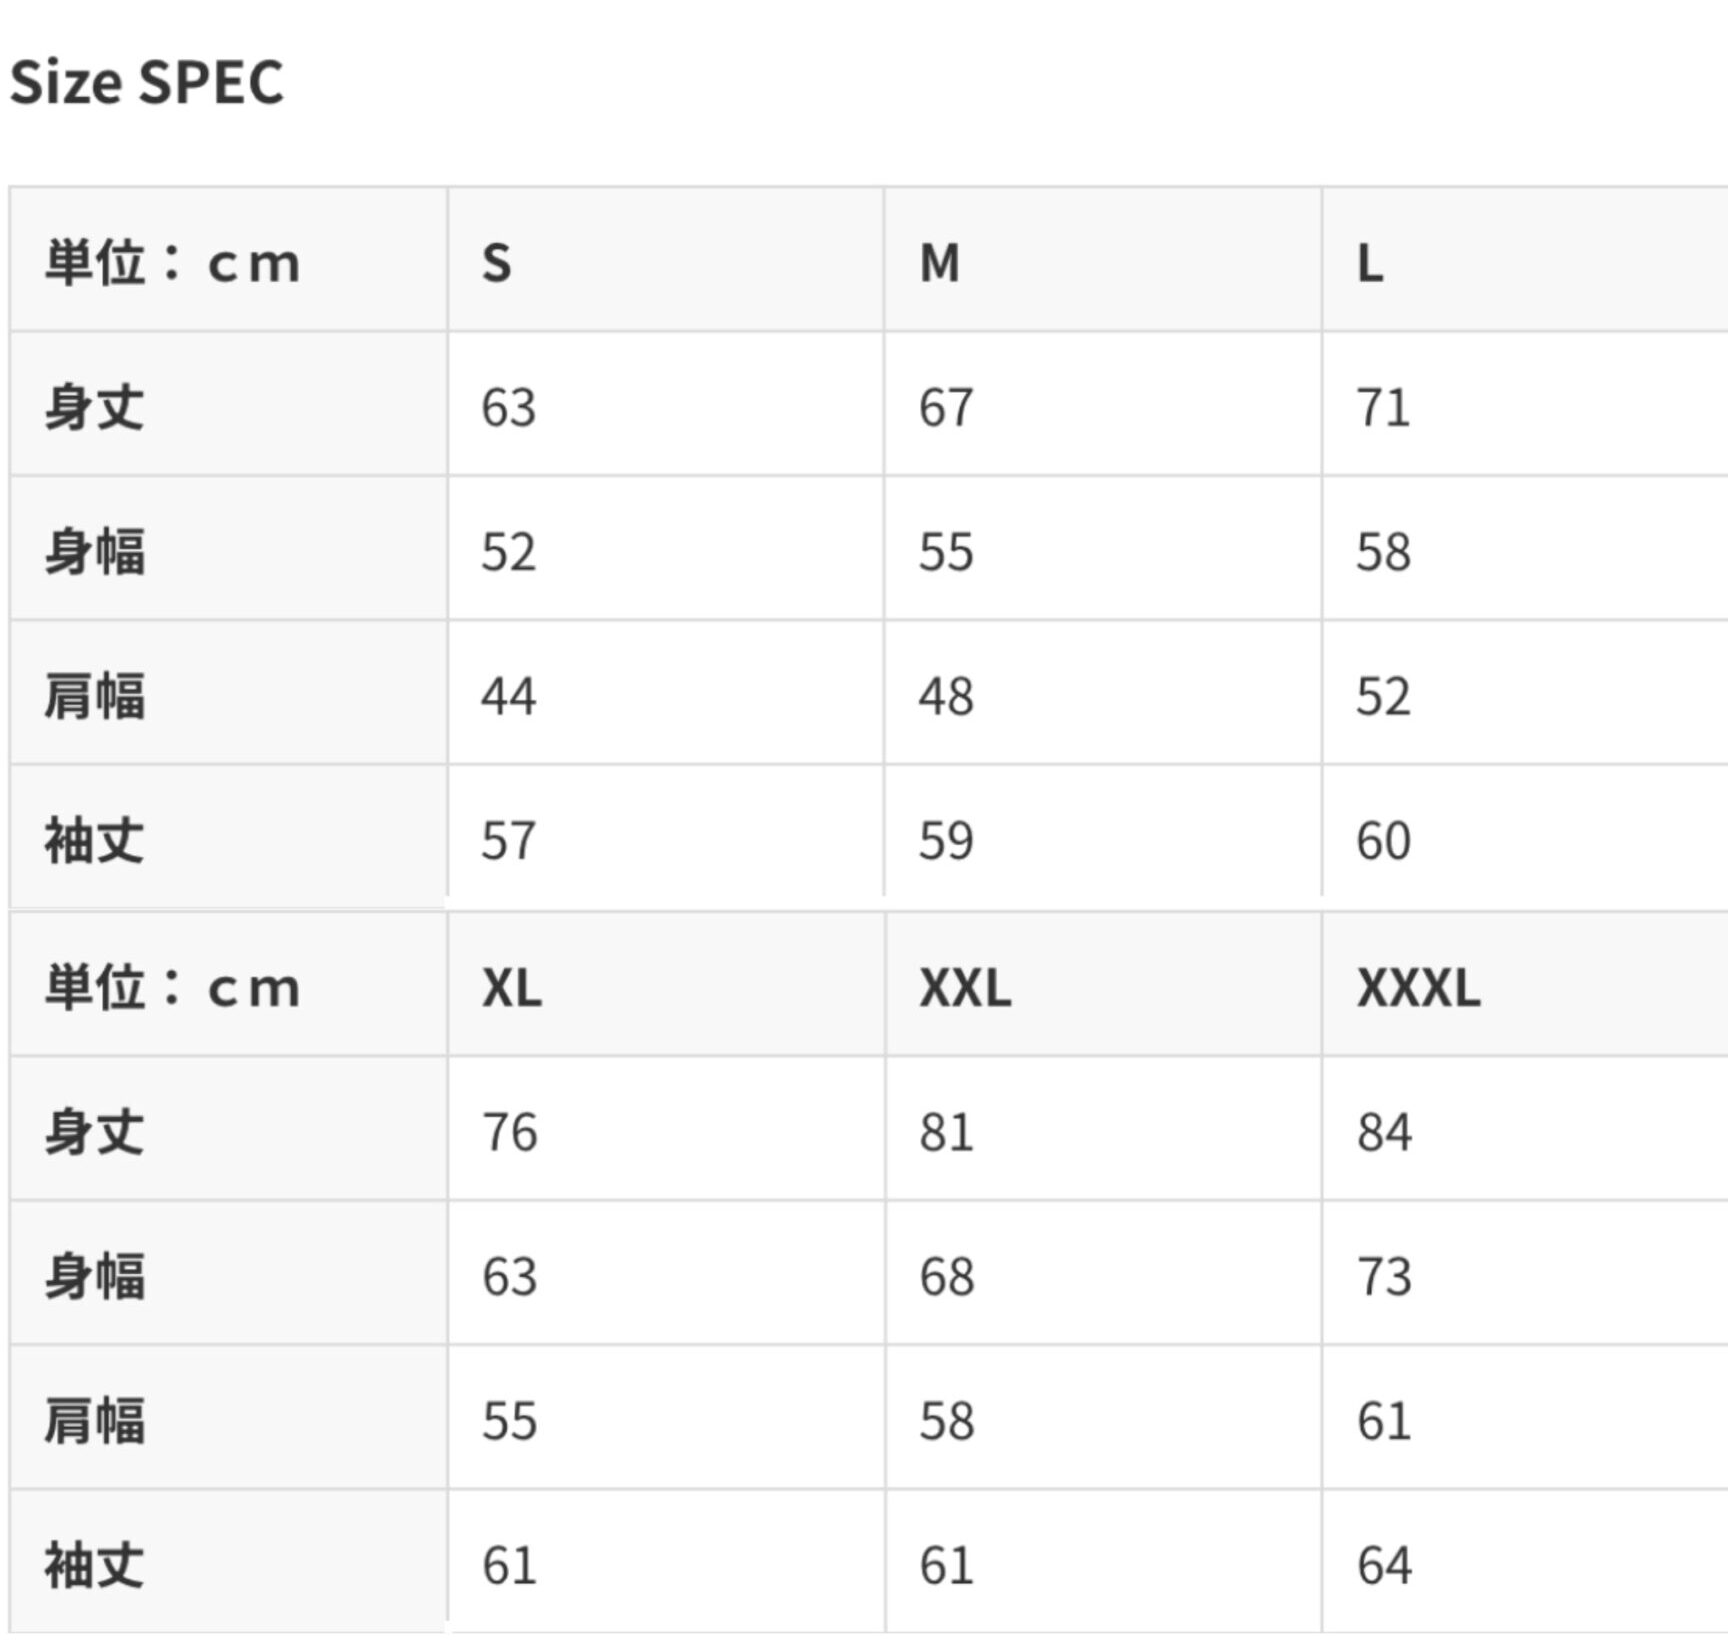Select the S size column header
The width and height of the screenshot is (1728, 1643).
pyautogui.click(x=497, y=264)
